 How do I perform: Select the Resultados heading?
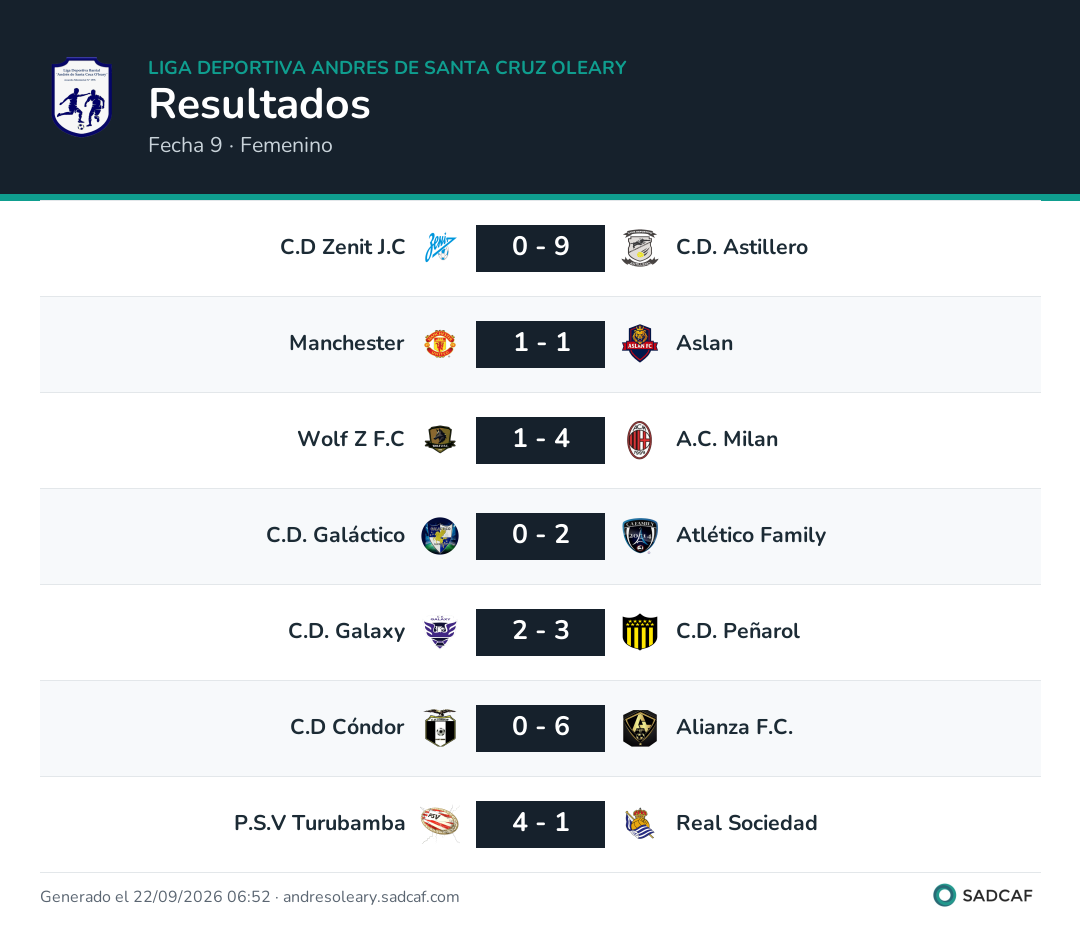pos(260,104)
